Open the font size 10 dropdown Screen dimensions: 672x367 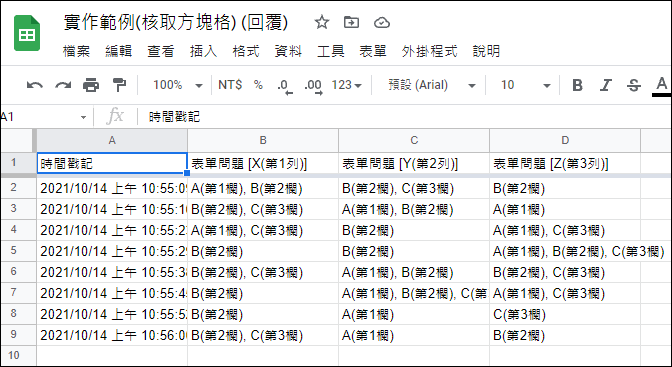(x=525, y=85)
